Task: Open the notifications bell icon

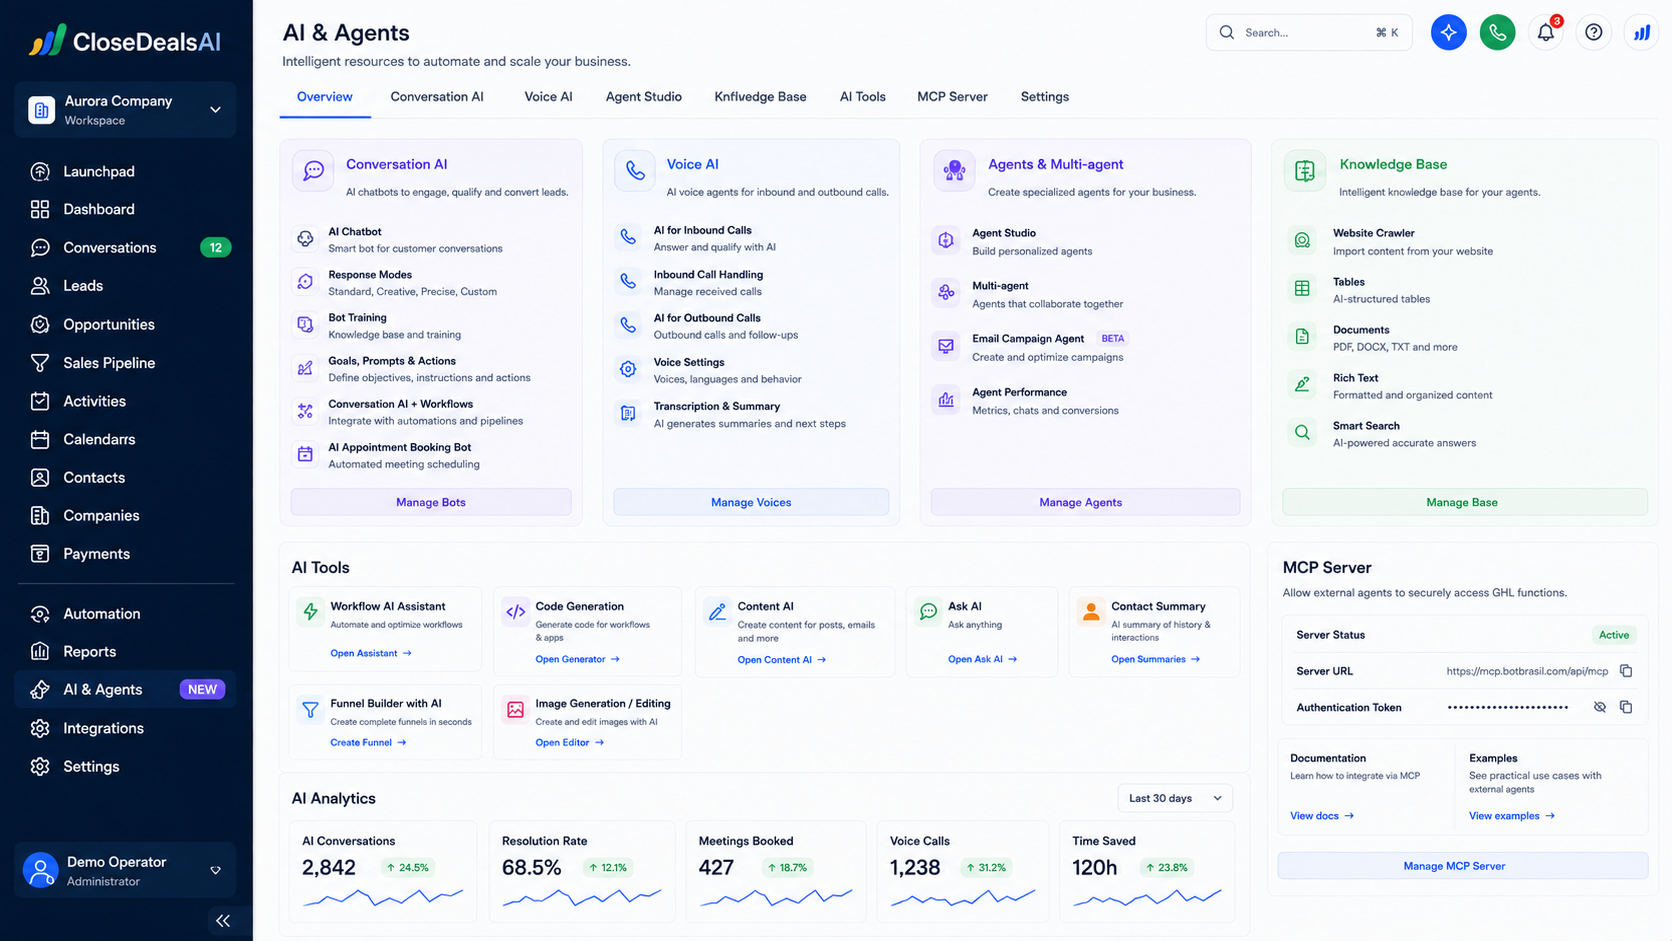Action: [1546, 33]
